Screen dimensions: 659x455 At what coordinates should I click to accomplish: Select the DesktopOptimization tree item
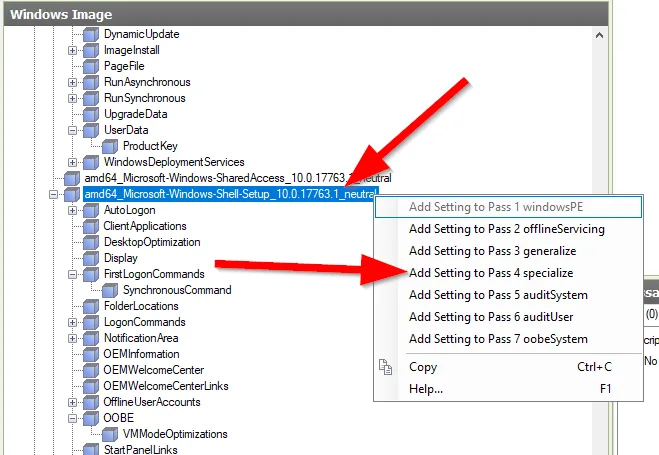point(152,242)
